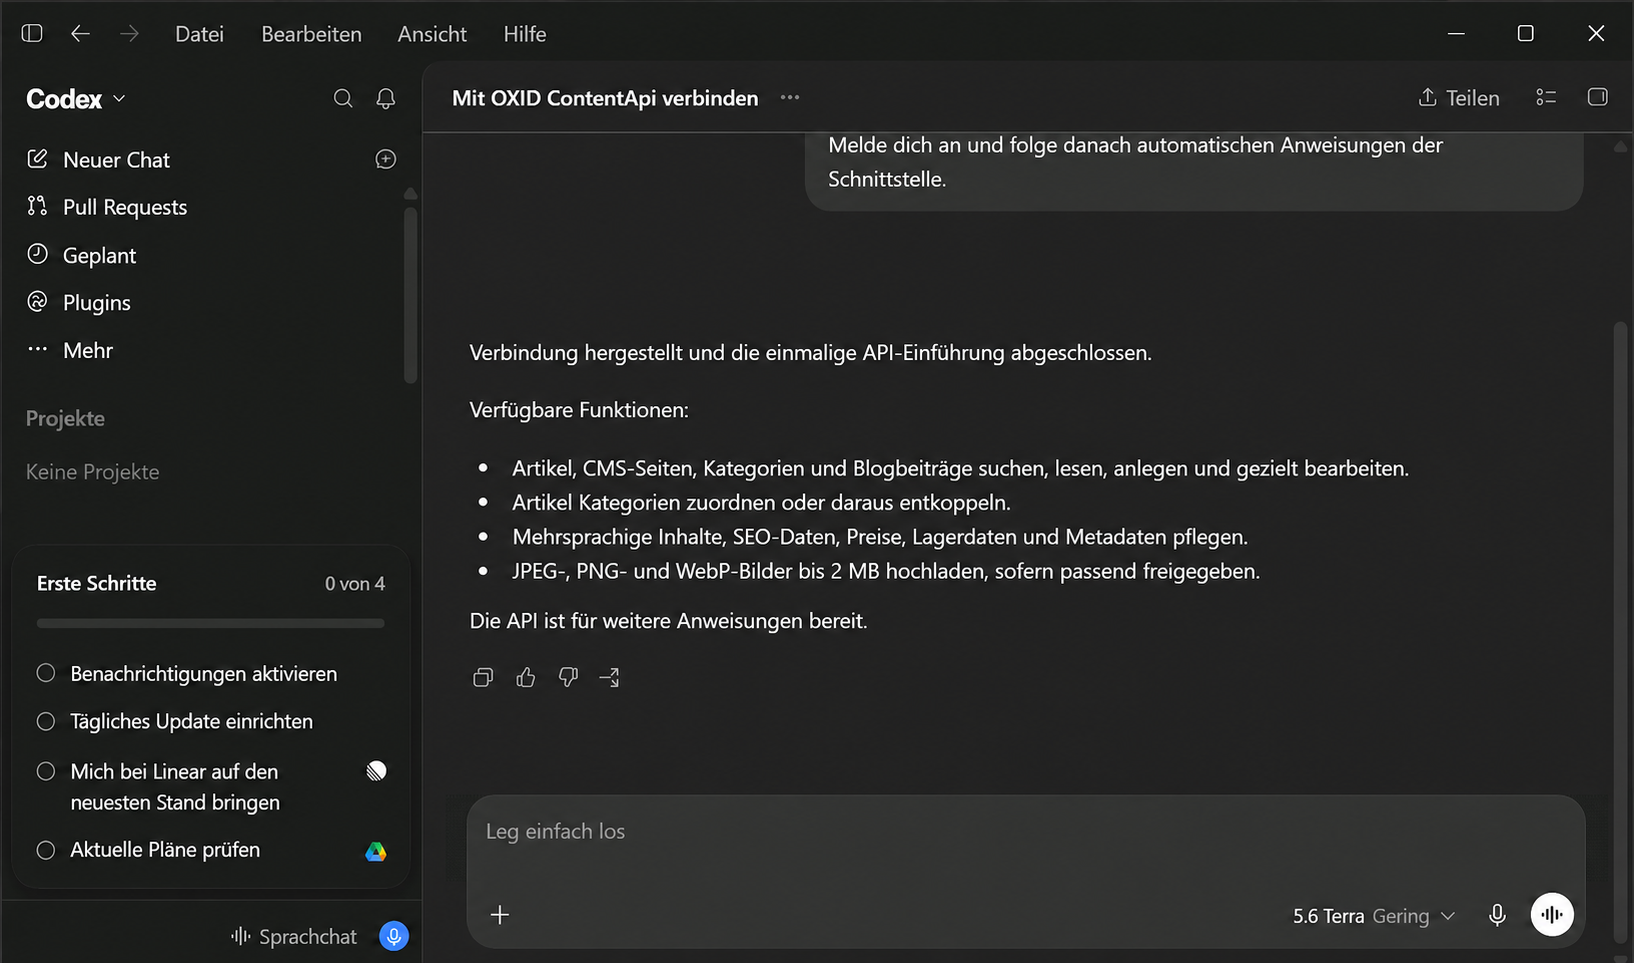1634x963 pixels.
Task: Check Aktuelle Pläne prüfen circle
Action: [x=46, y=850]
